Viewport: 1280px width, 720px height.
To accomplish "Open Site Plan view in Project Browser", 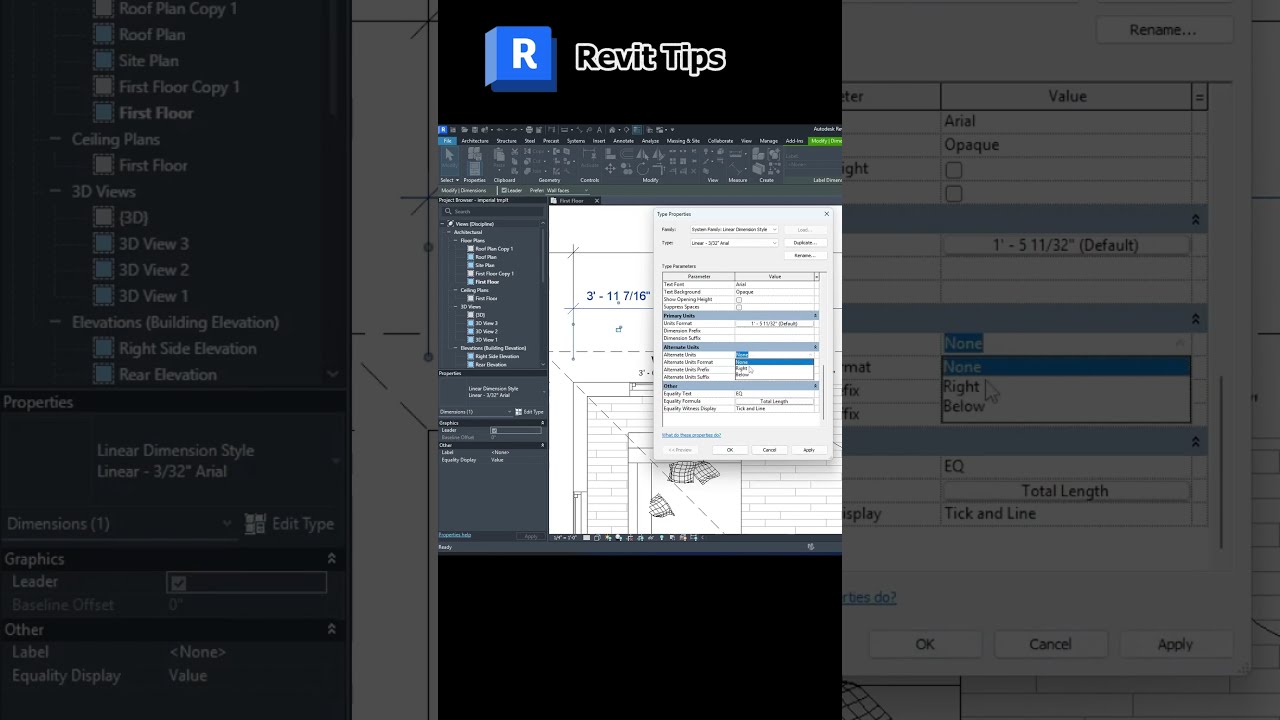I will click(x=486, y=265).
